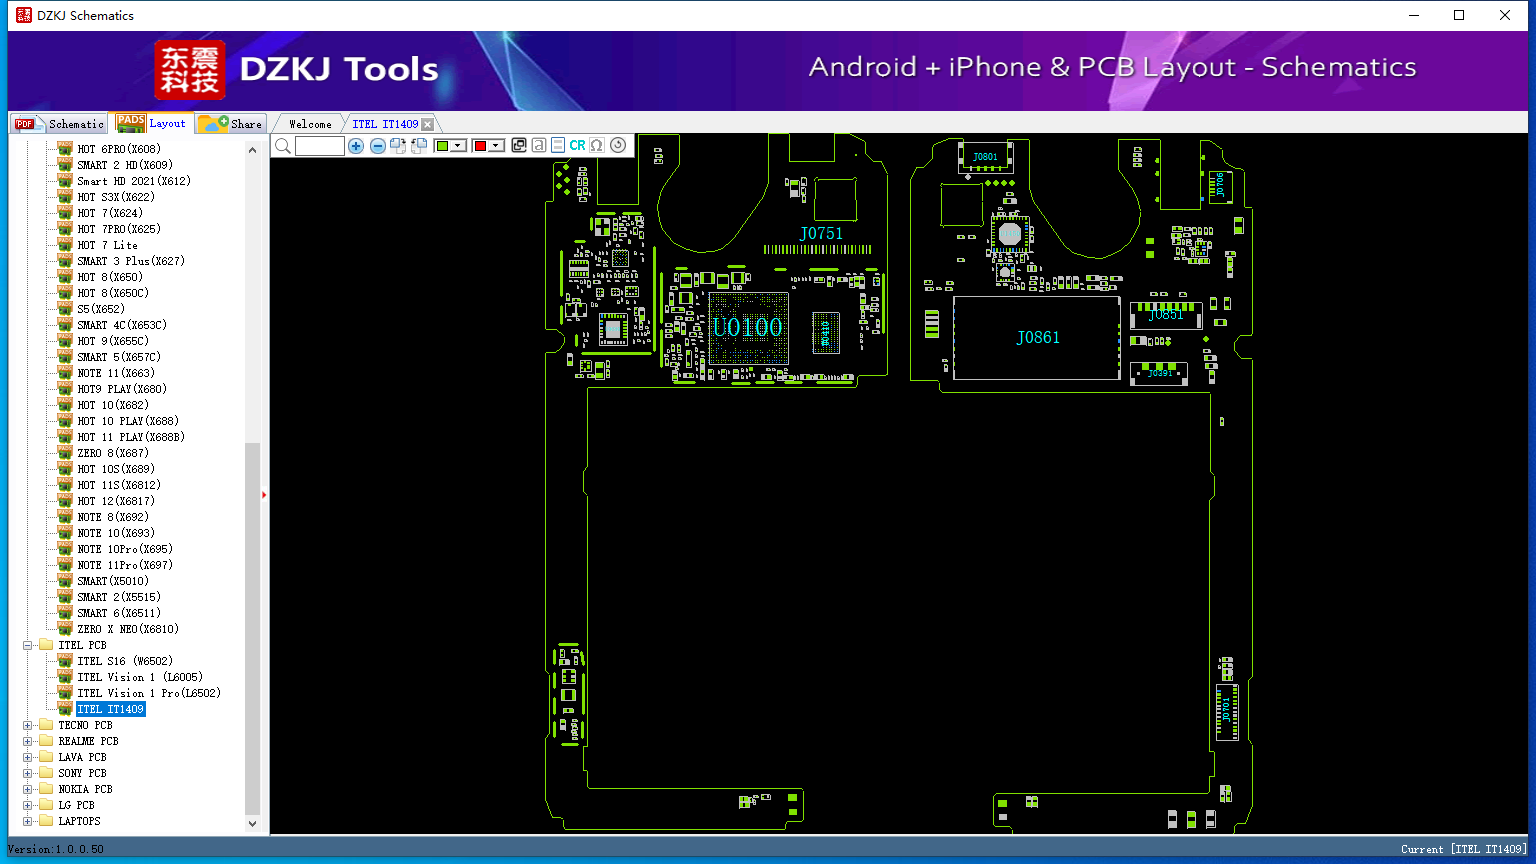Open NOTE 11Pro(X697) layout
Viewport: 1536px width, 864px height.
pos(125,565)
